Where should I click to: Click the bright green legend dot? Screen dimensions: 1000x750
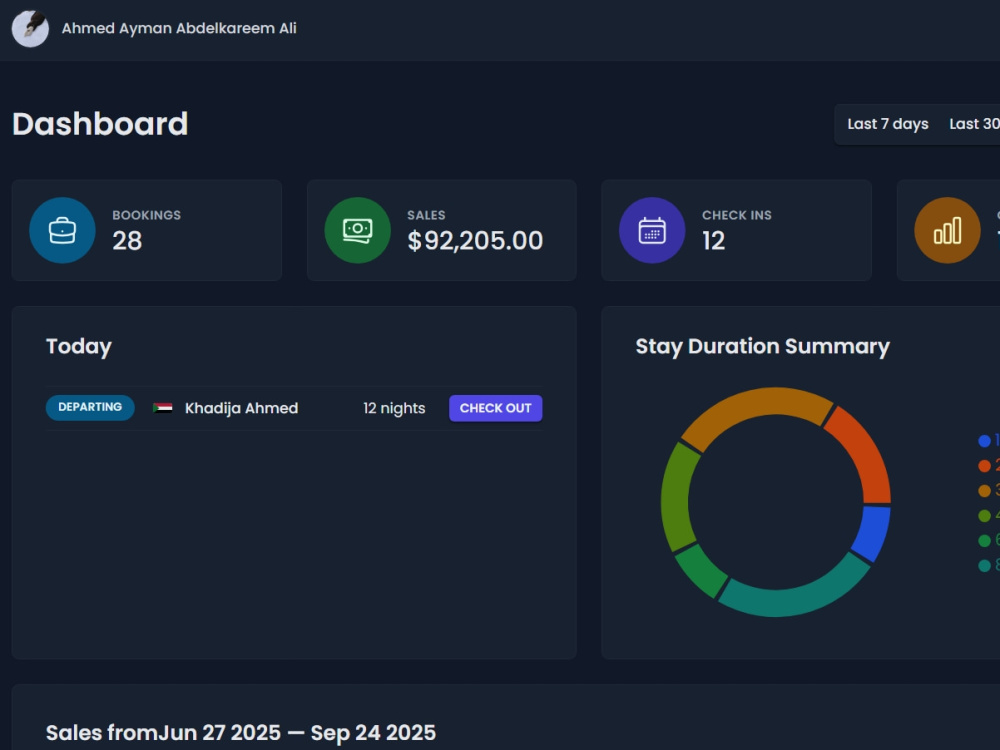(984, 540)
